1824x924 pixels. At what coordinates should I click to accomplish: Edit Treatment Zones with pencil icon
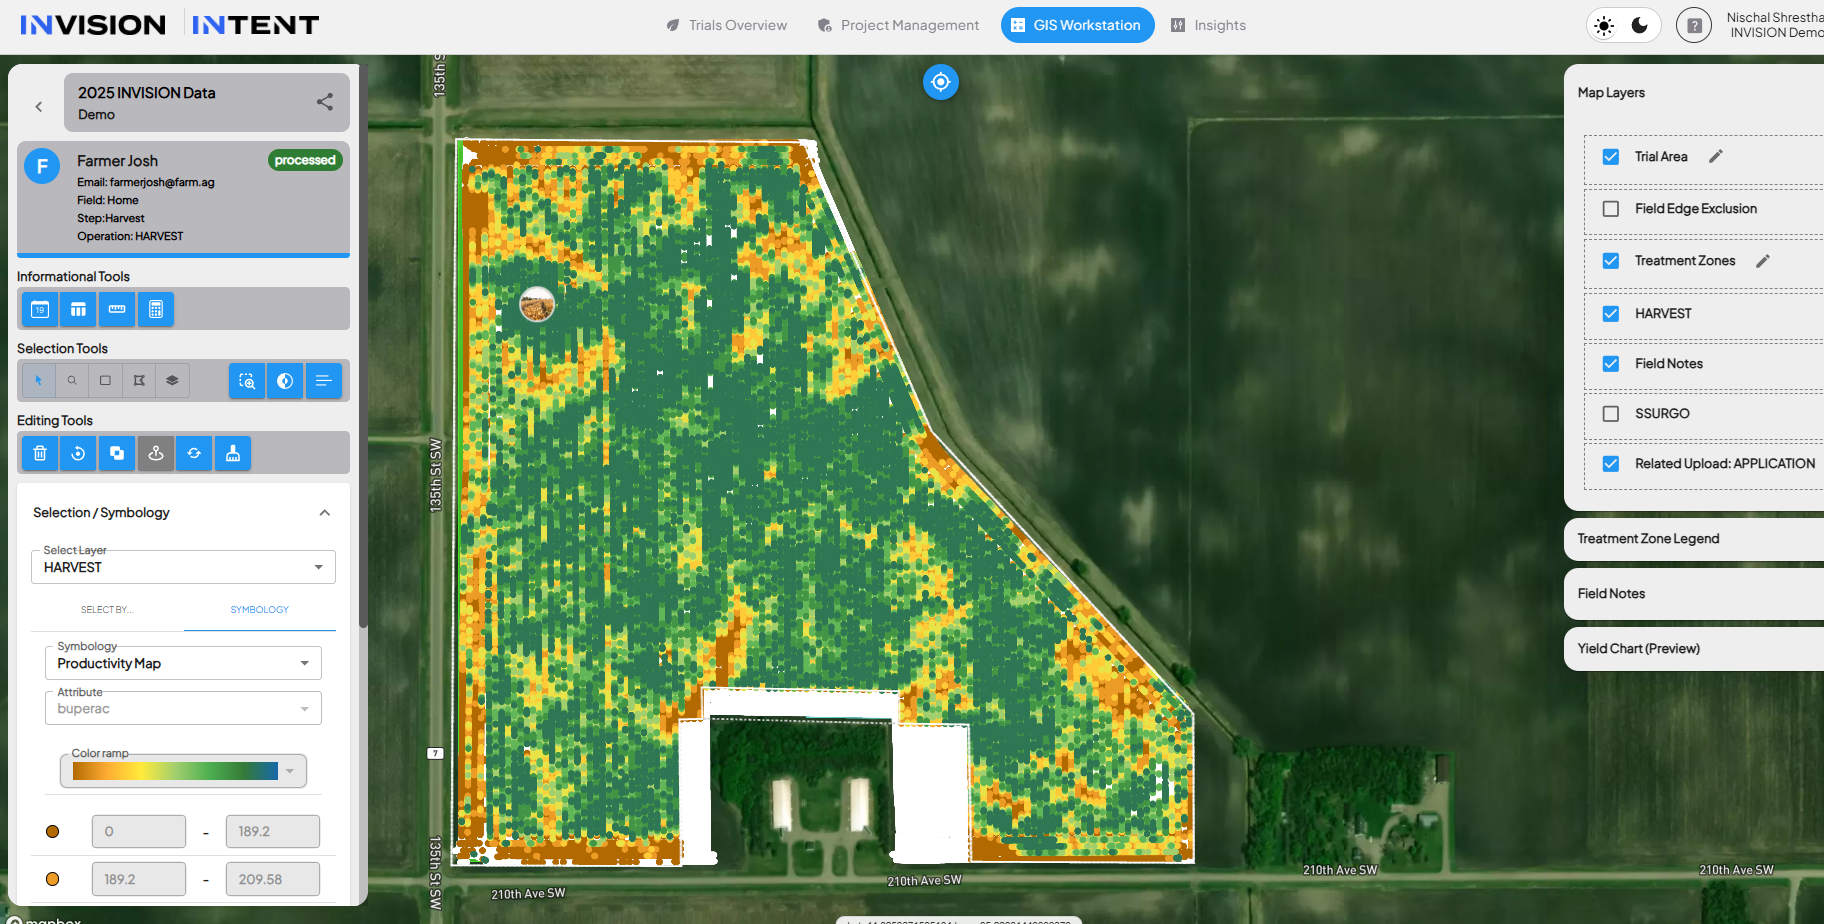(x=1762, y=261)
